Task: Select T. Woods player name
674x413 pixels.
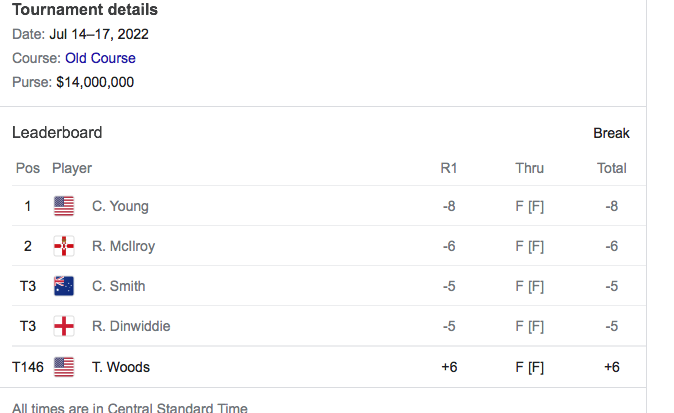Action: pyautogui.click(x=120, y=367)
